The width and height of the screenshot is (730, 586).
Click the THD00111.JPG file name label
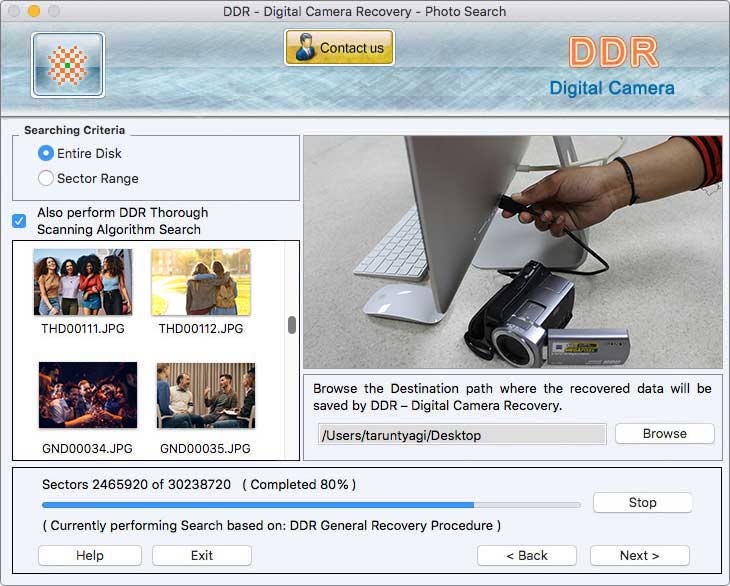tap(83, 329)
